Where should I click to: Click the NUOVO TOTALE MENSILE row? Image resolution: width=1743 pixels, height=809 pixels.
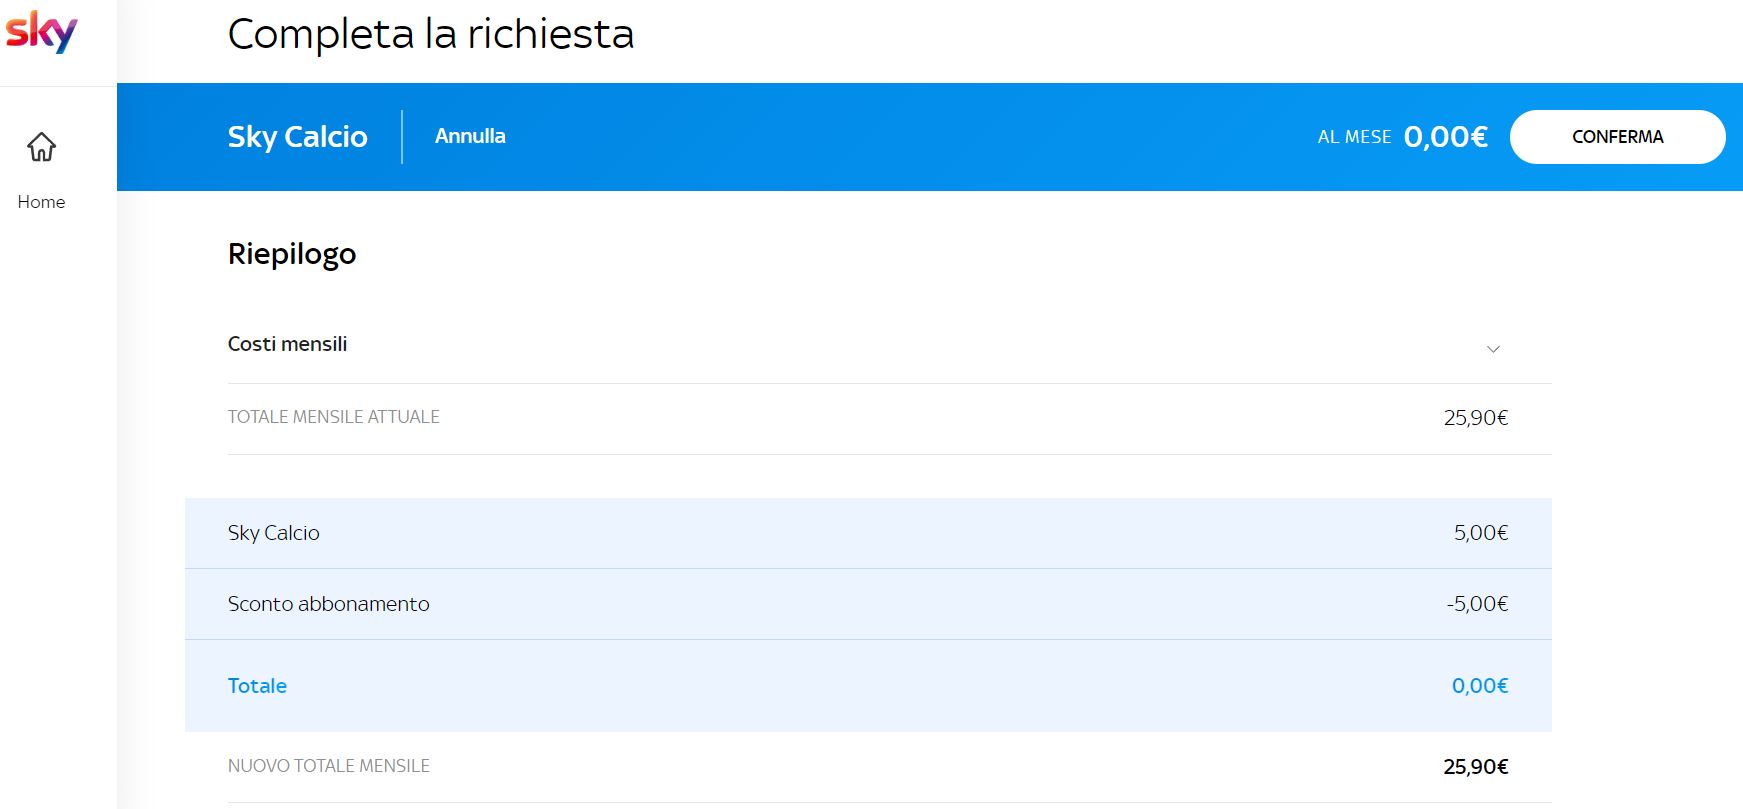(x=890, y=767)
